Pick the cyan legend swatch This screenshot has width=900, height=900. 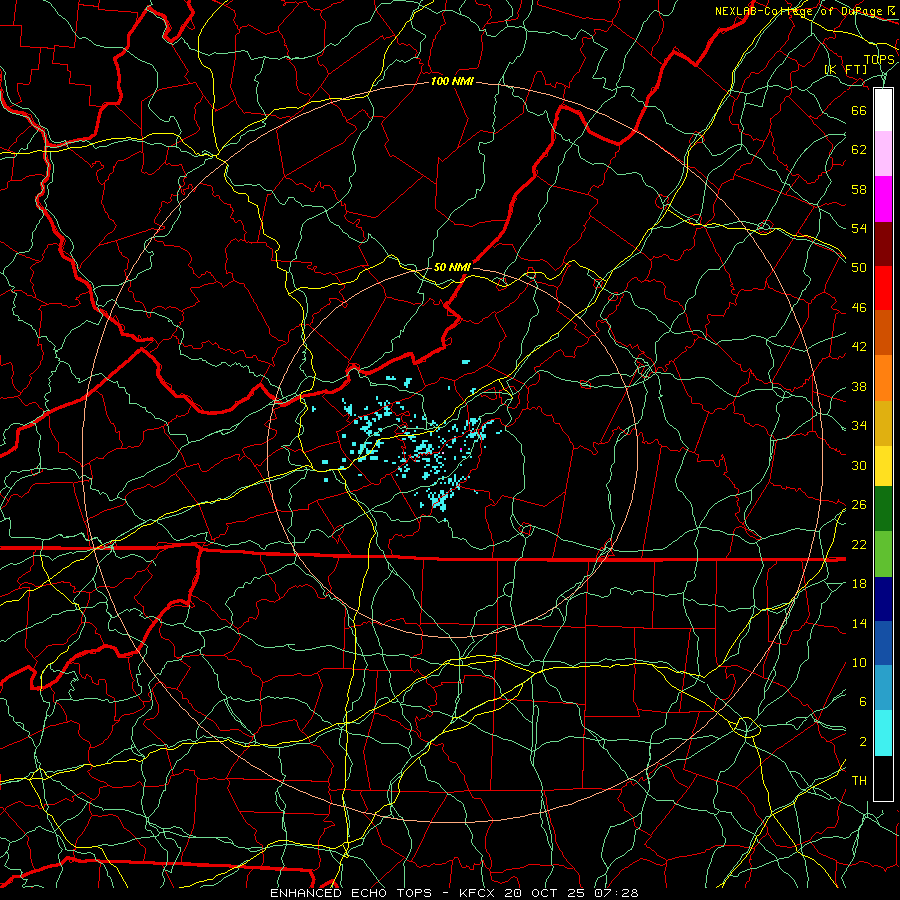tap(883, 733)
